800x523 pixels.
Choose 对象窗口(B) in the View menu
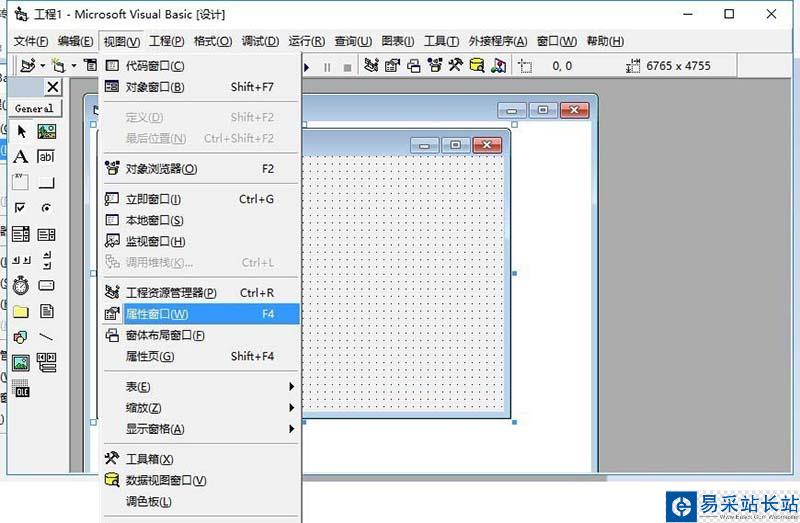point(202,87)
